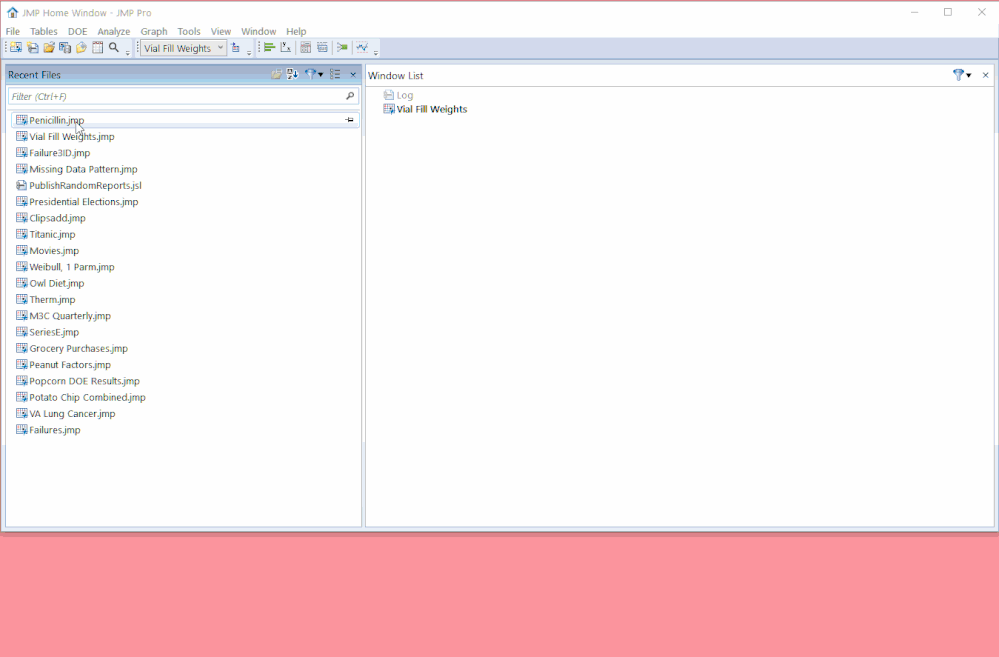
Task: Click the Fit Y by X toolbar icon
Action: 286,48
